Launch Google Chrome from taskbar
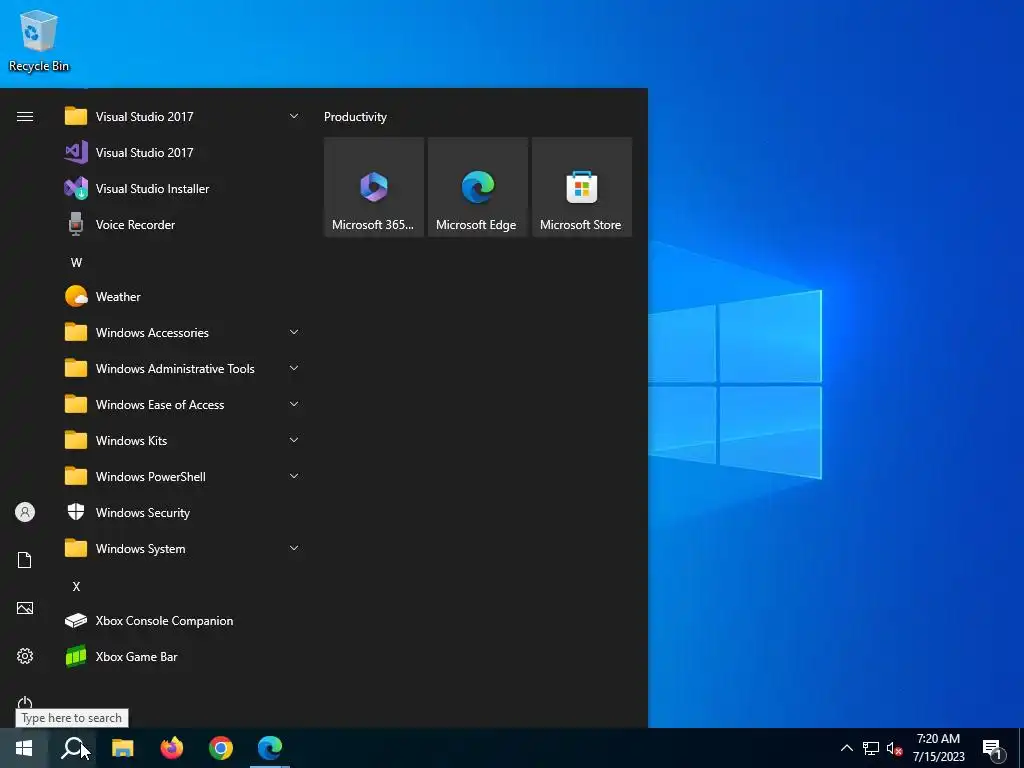Viewport: 1024px width, 768px height. tap(221, 748)
